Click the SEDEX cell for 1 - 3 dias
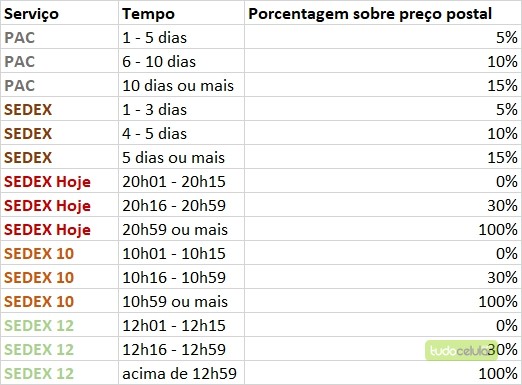The width and height of the screenshot is (522, 385). click(60, 109)
